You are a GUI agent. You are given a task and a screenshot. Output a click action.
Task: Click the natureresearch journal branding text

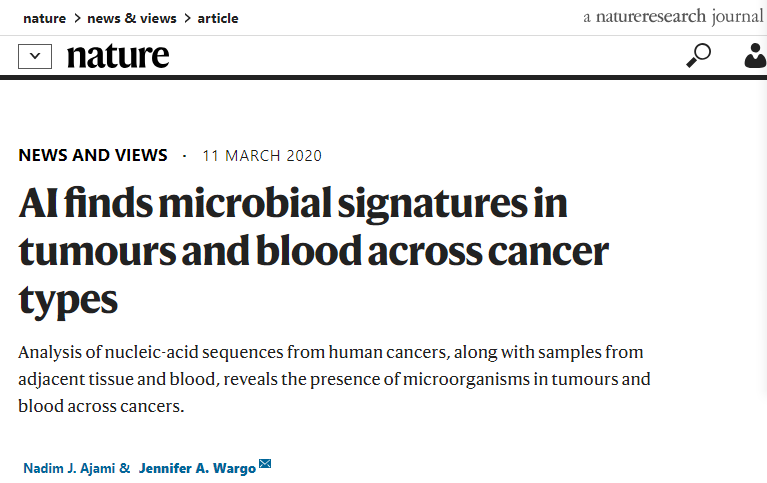pos(673,17)
